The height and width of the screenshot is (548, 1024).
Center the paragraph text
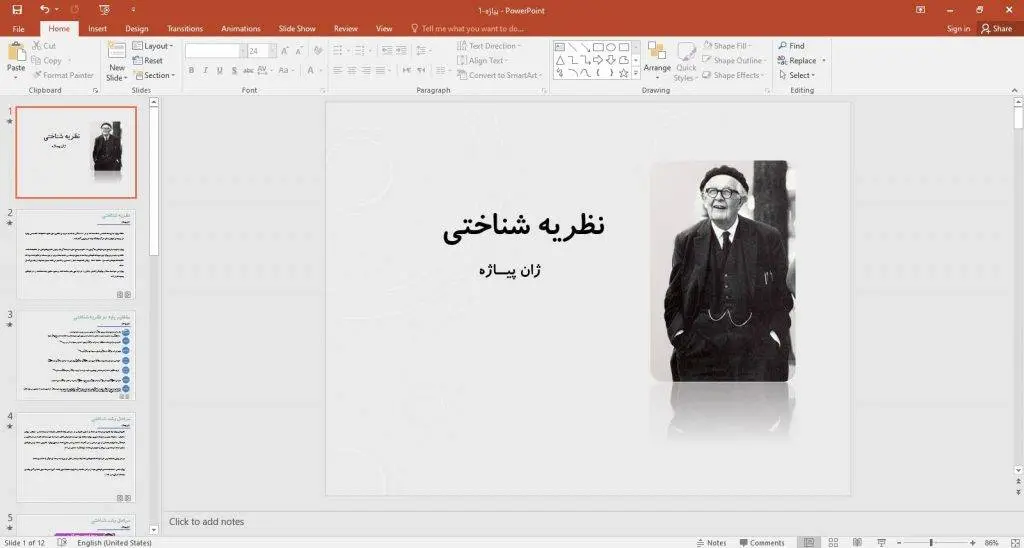[x=352, y=71]
